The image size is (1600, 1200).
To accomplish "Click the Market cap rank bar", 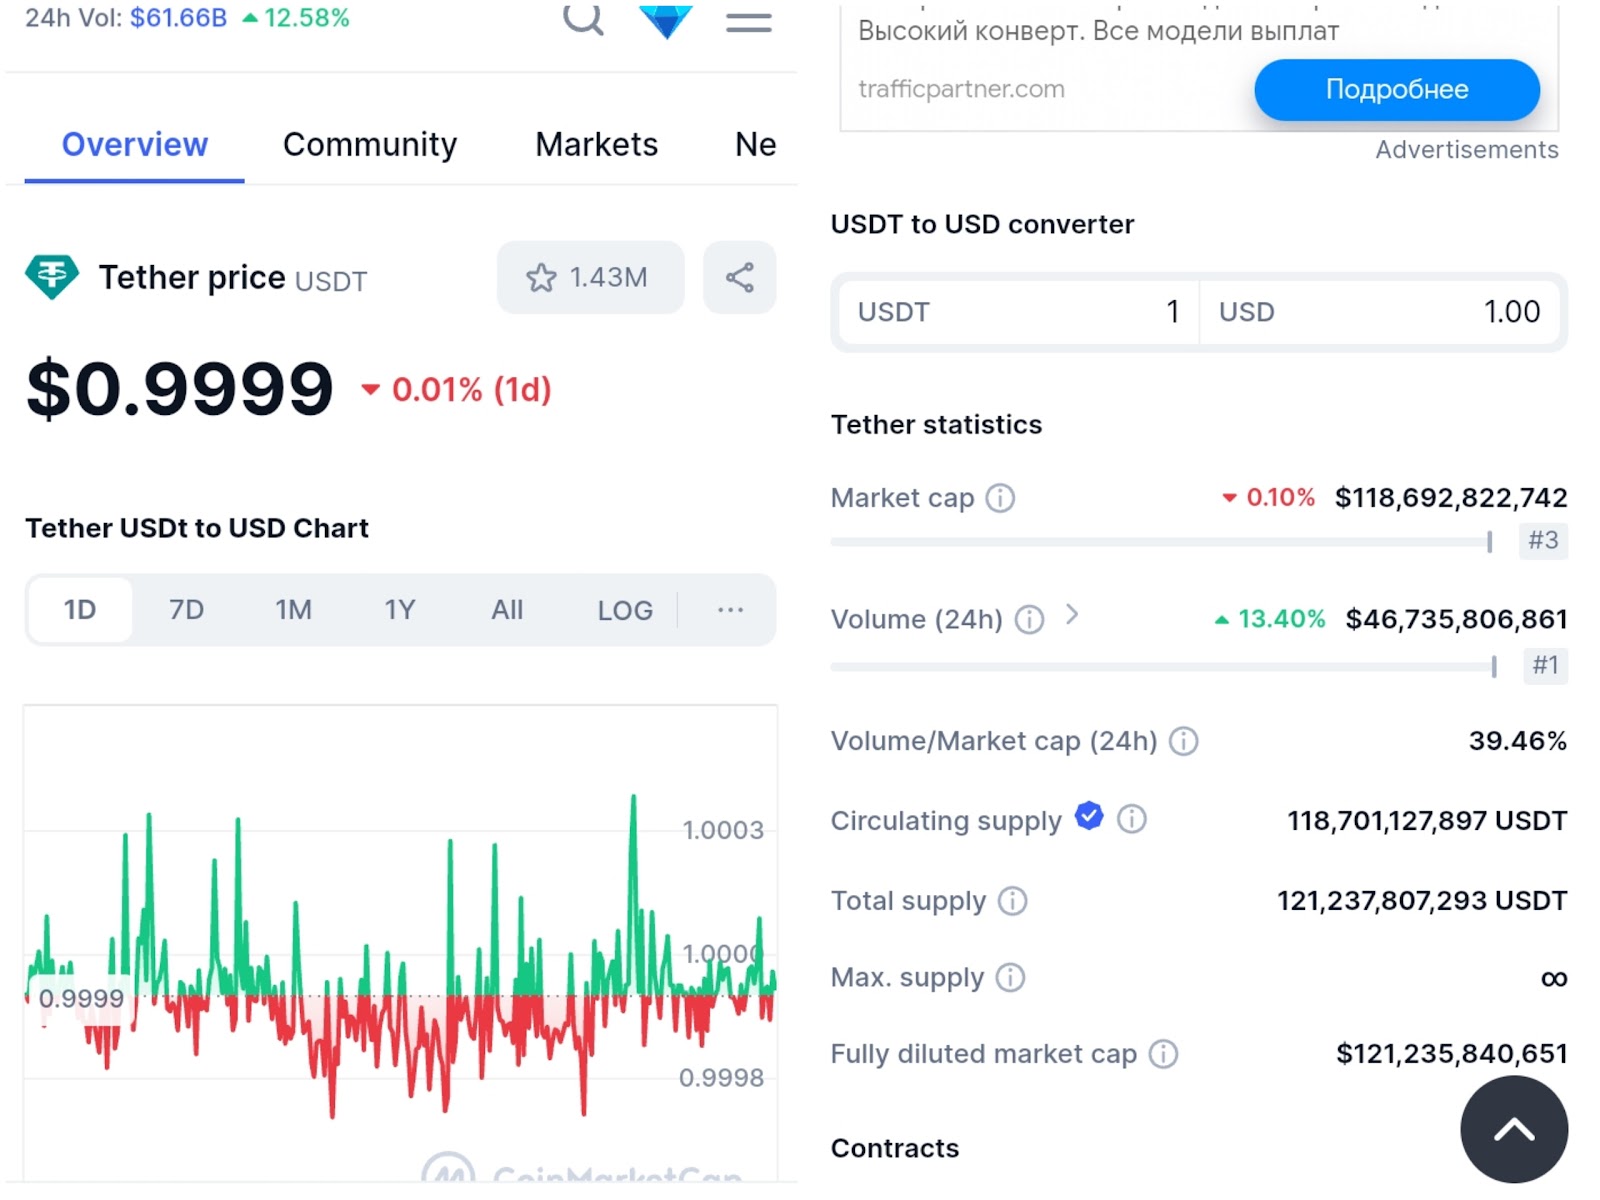I will tap(1160, 542).
